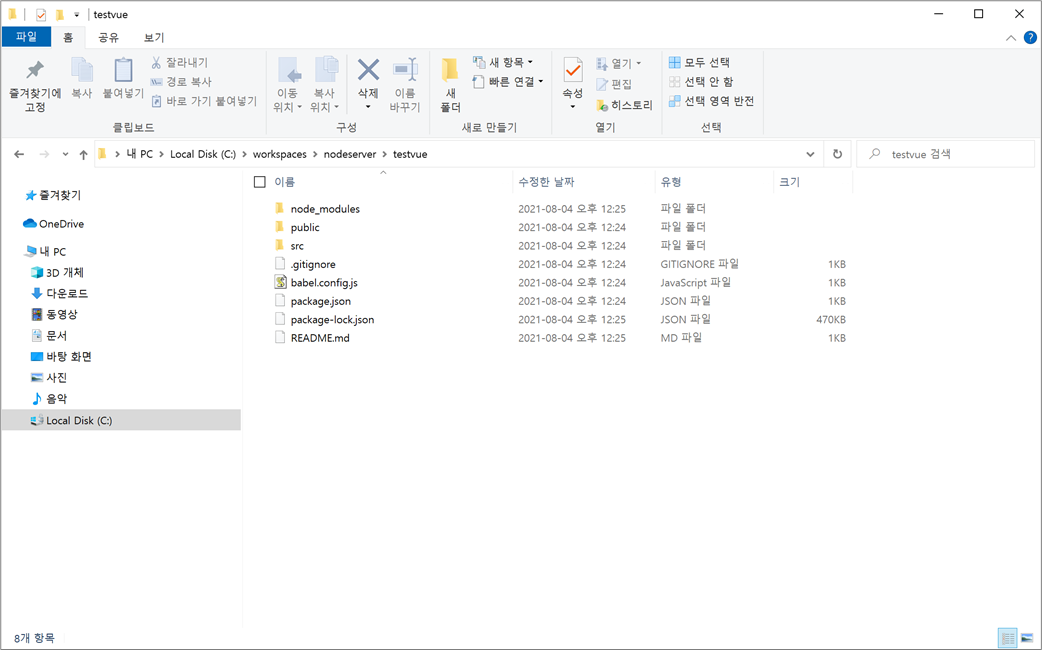
Task: Open Videos (동영상) in sidebar
Action: [54, 314]
